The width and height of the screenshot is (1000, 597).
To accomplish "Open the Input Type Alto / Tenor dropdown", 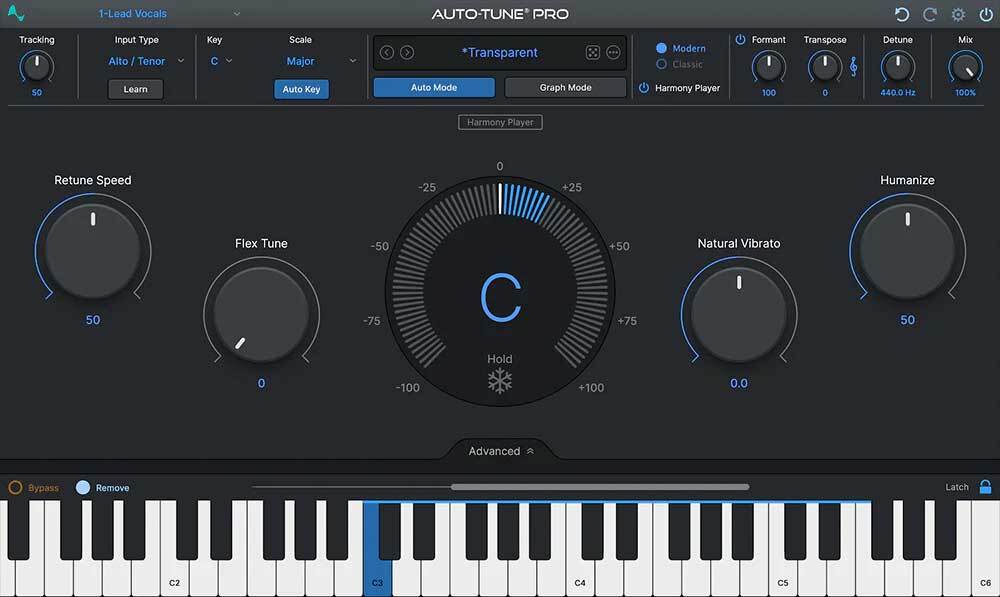I will 146,61.
